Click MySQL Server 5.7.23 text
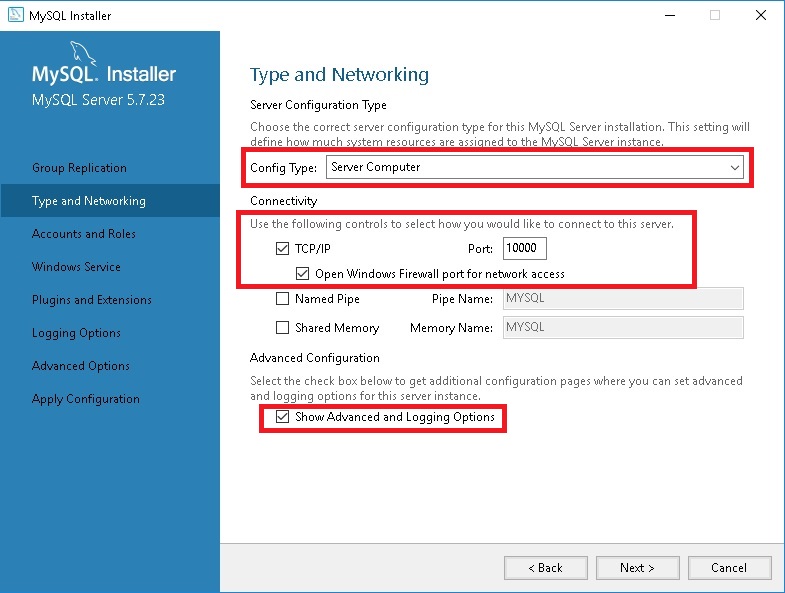The width and height of the screenshot is (785, 593). pyautogui.click(x=98, y=100)
